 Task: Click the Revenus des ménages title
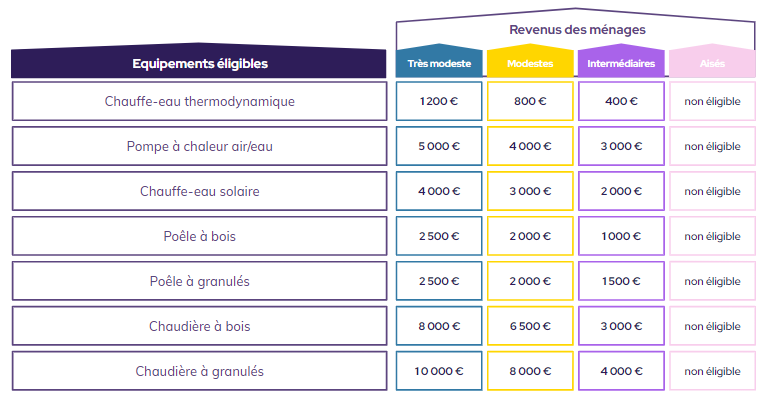(577, 29)
